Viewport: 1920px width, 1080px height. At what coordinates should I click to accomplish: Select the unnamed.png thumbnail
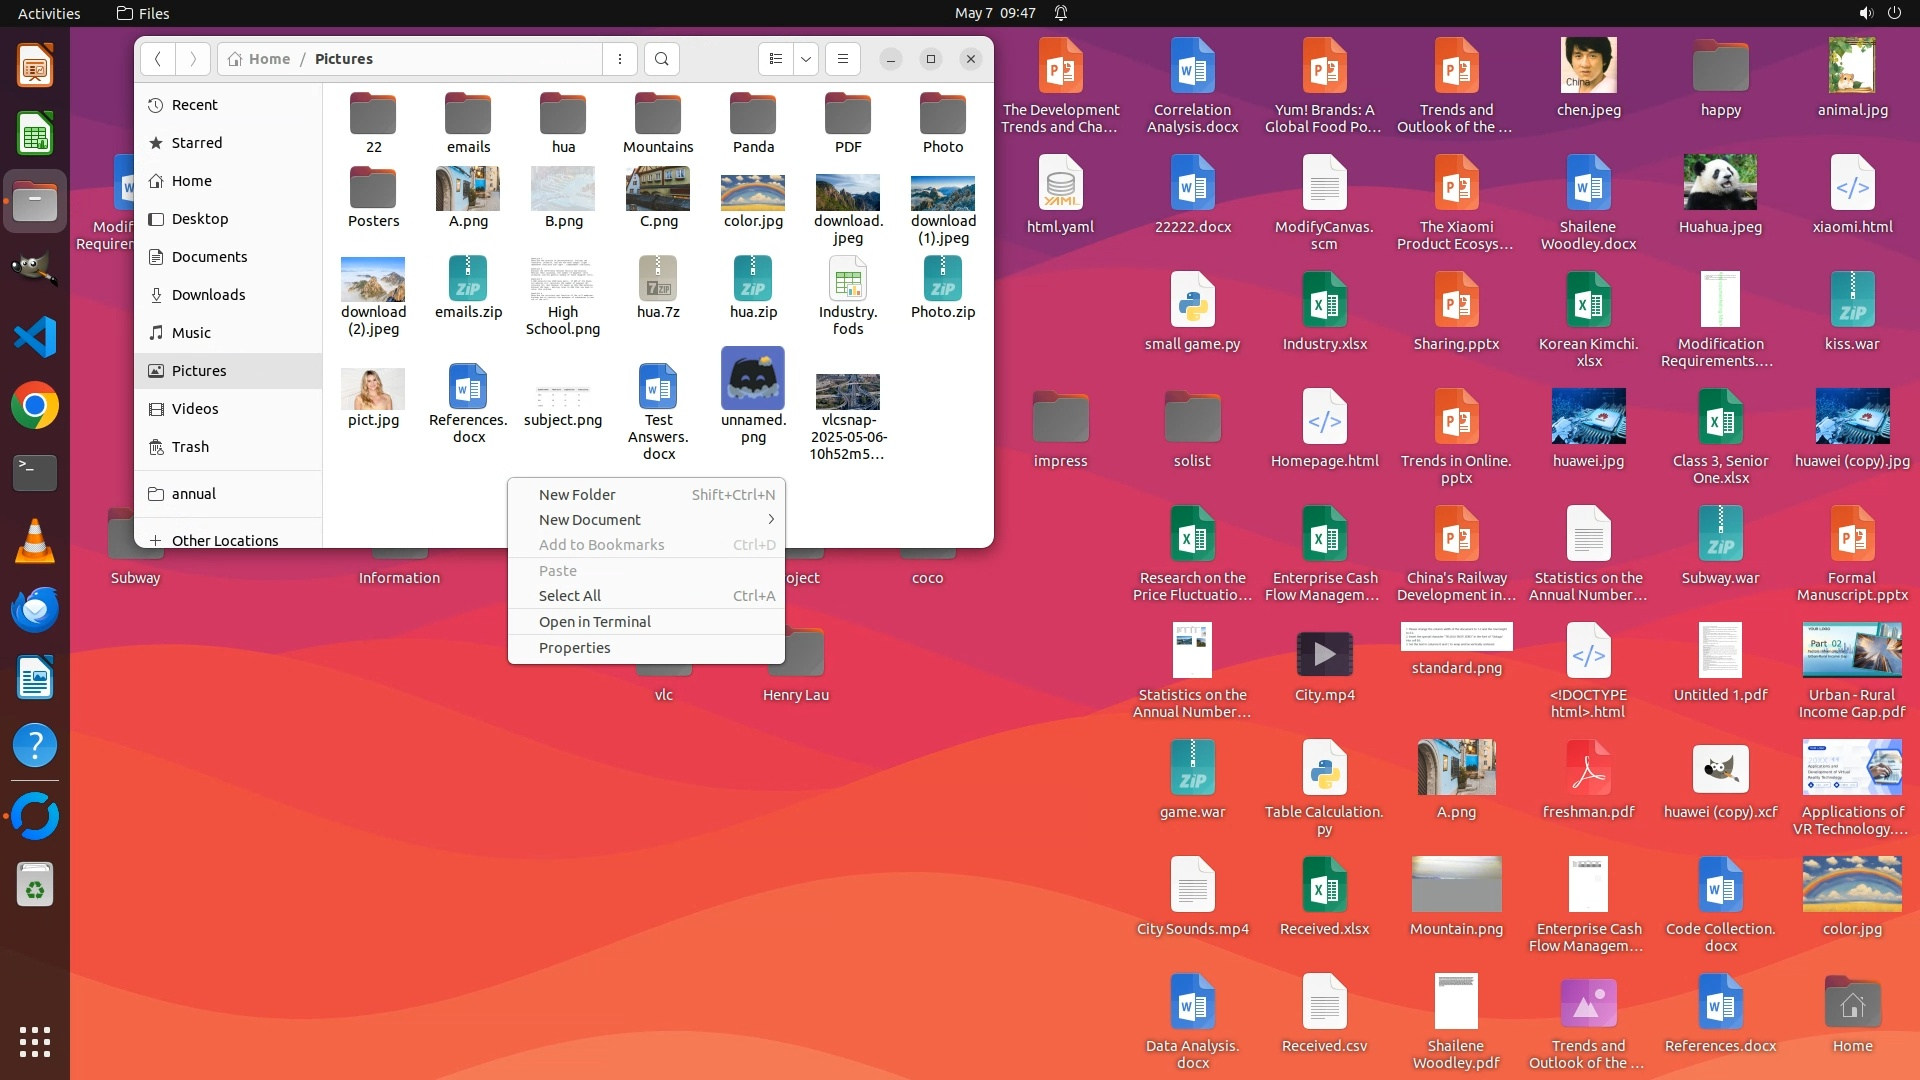[x=753, y=378]
